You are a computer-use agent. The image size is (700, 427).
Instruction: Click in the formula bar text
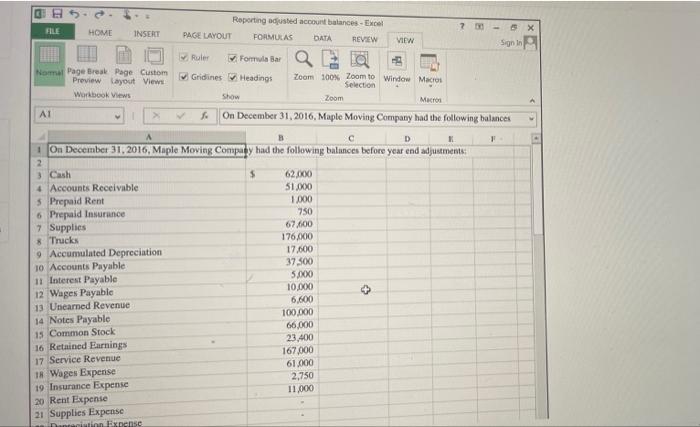point(366,117)
